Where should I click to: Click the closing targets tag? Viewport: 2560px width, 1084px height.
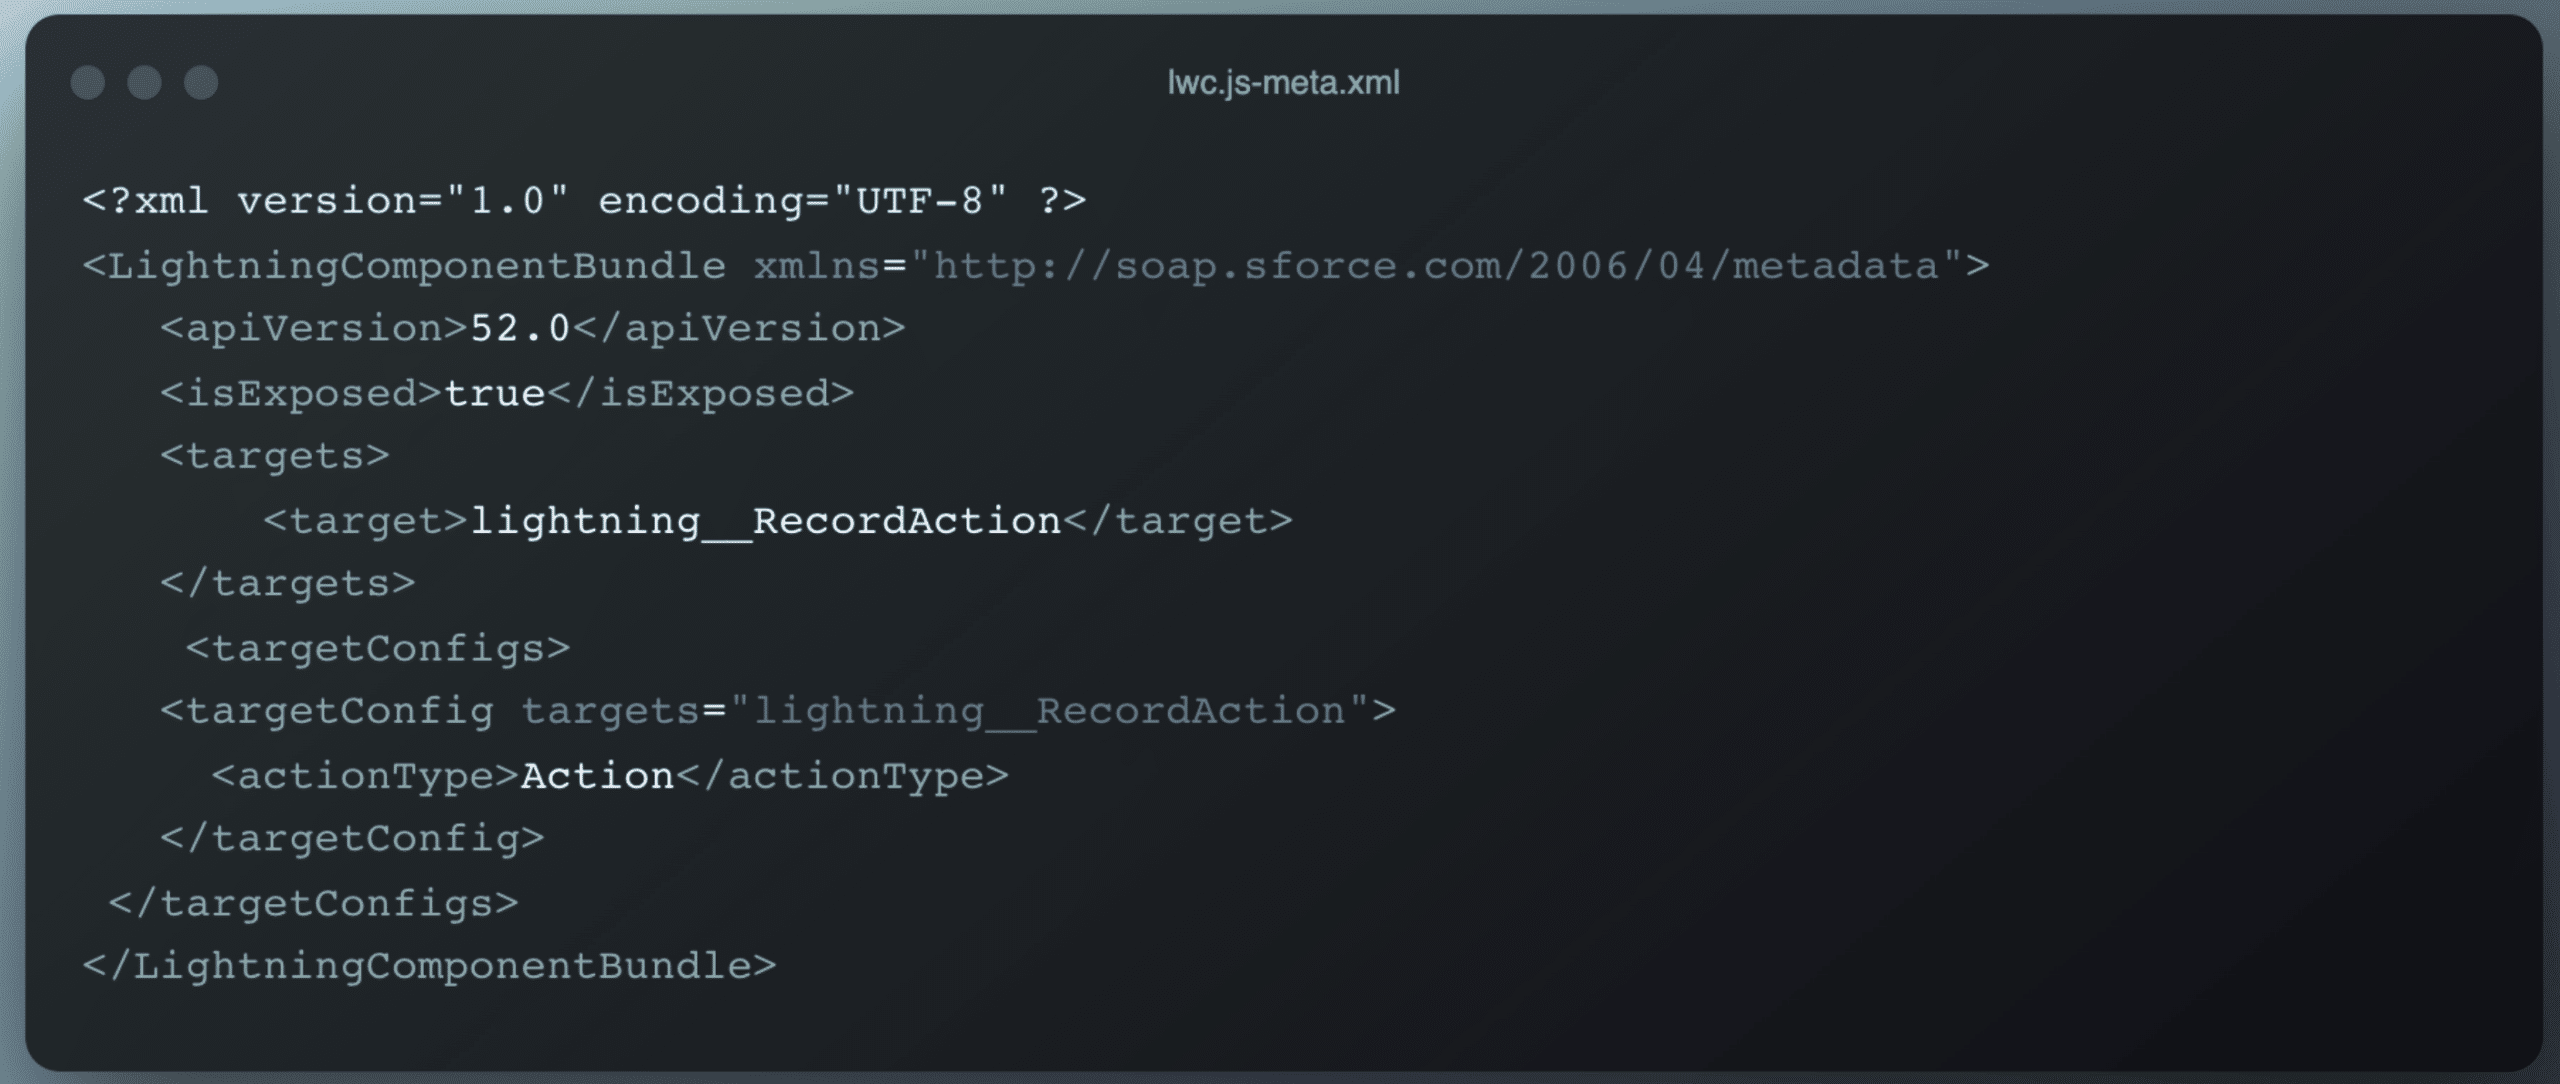click(x=288, y=584)
